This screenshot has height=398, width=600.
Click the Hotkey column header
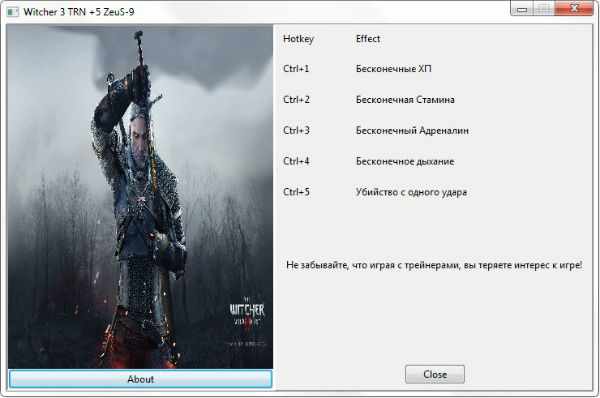pyautogui.click(x=298, y=39)
